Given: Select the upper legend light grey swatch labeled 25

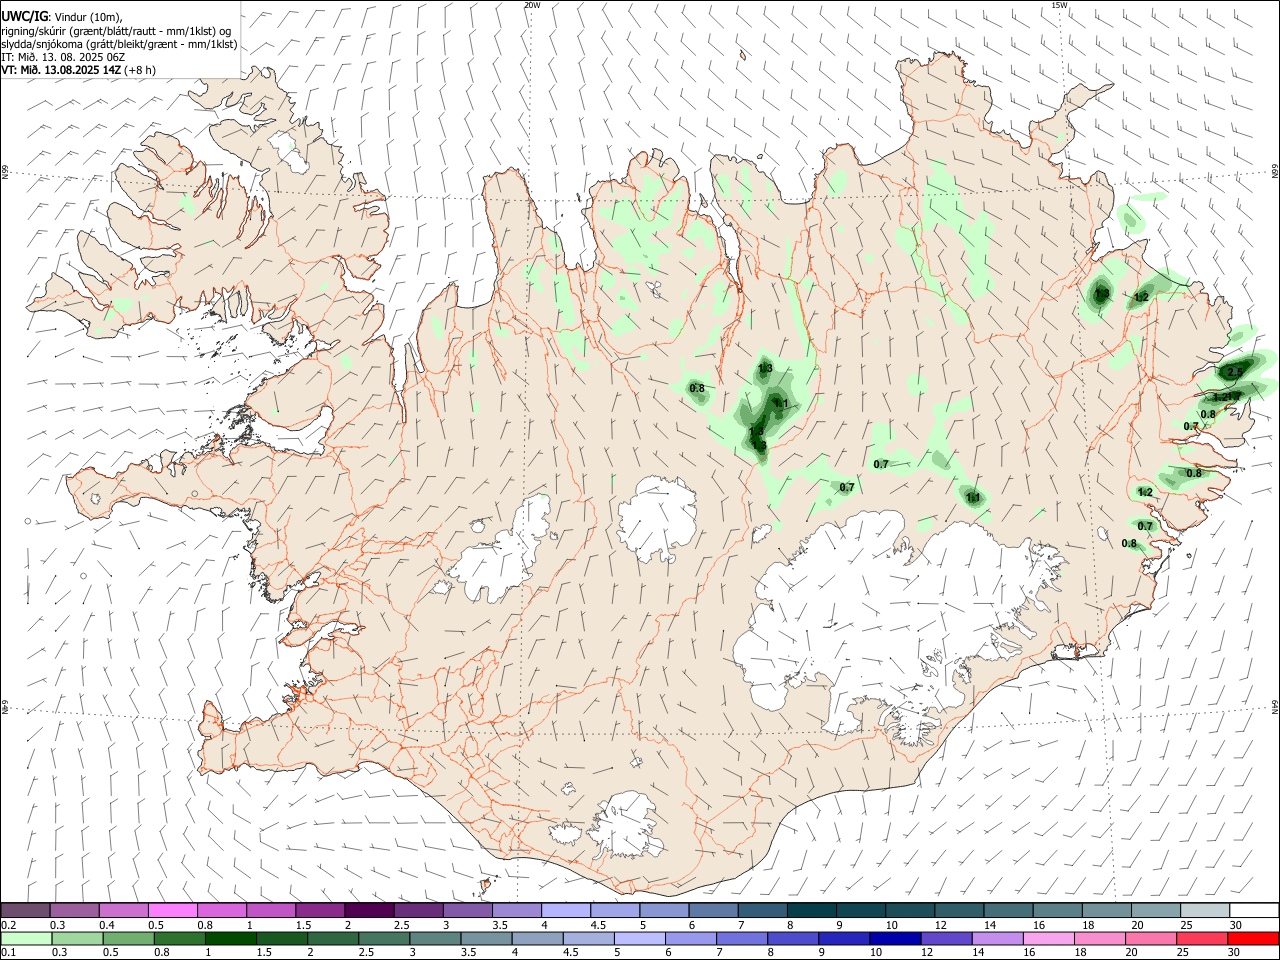Looking at the screenshot, I should coord(1205,910).
